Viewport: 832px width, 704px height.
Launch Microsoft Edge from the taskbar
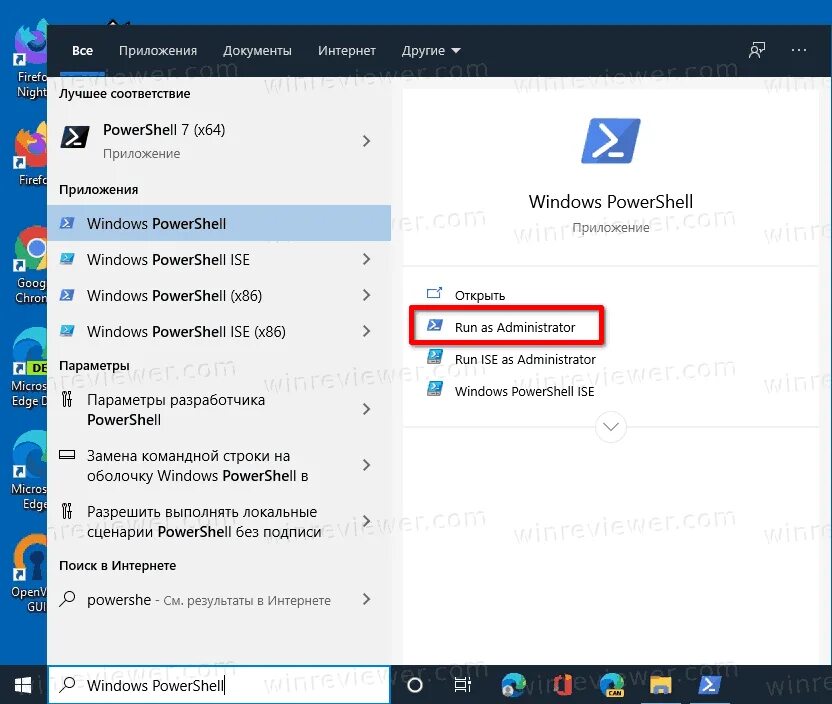coord(512,685)
